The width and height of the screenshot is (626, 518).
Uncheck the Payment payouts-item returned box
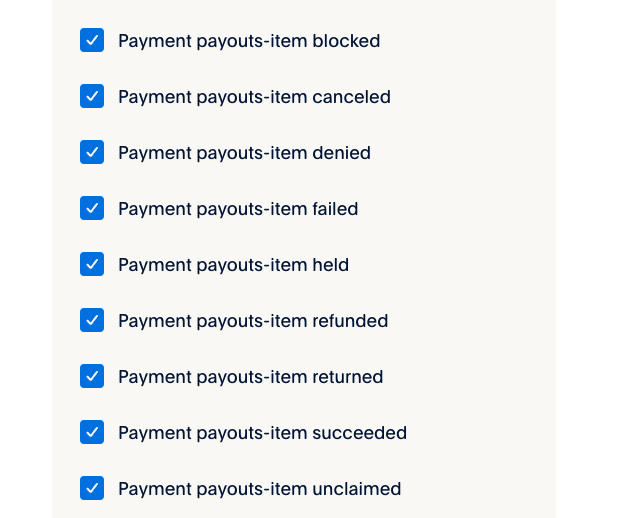[92, 376]
